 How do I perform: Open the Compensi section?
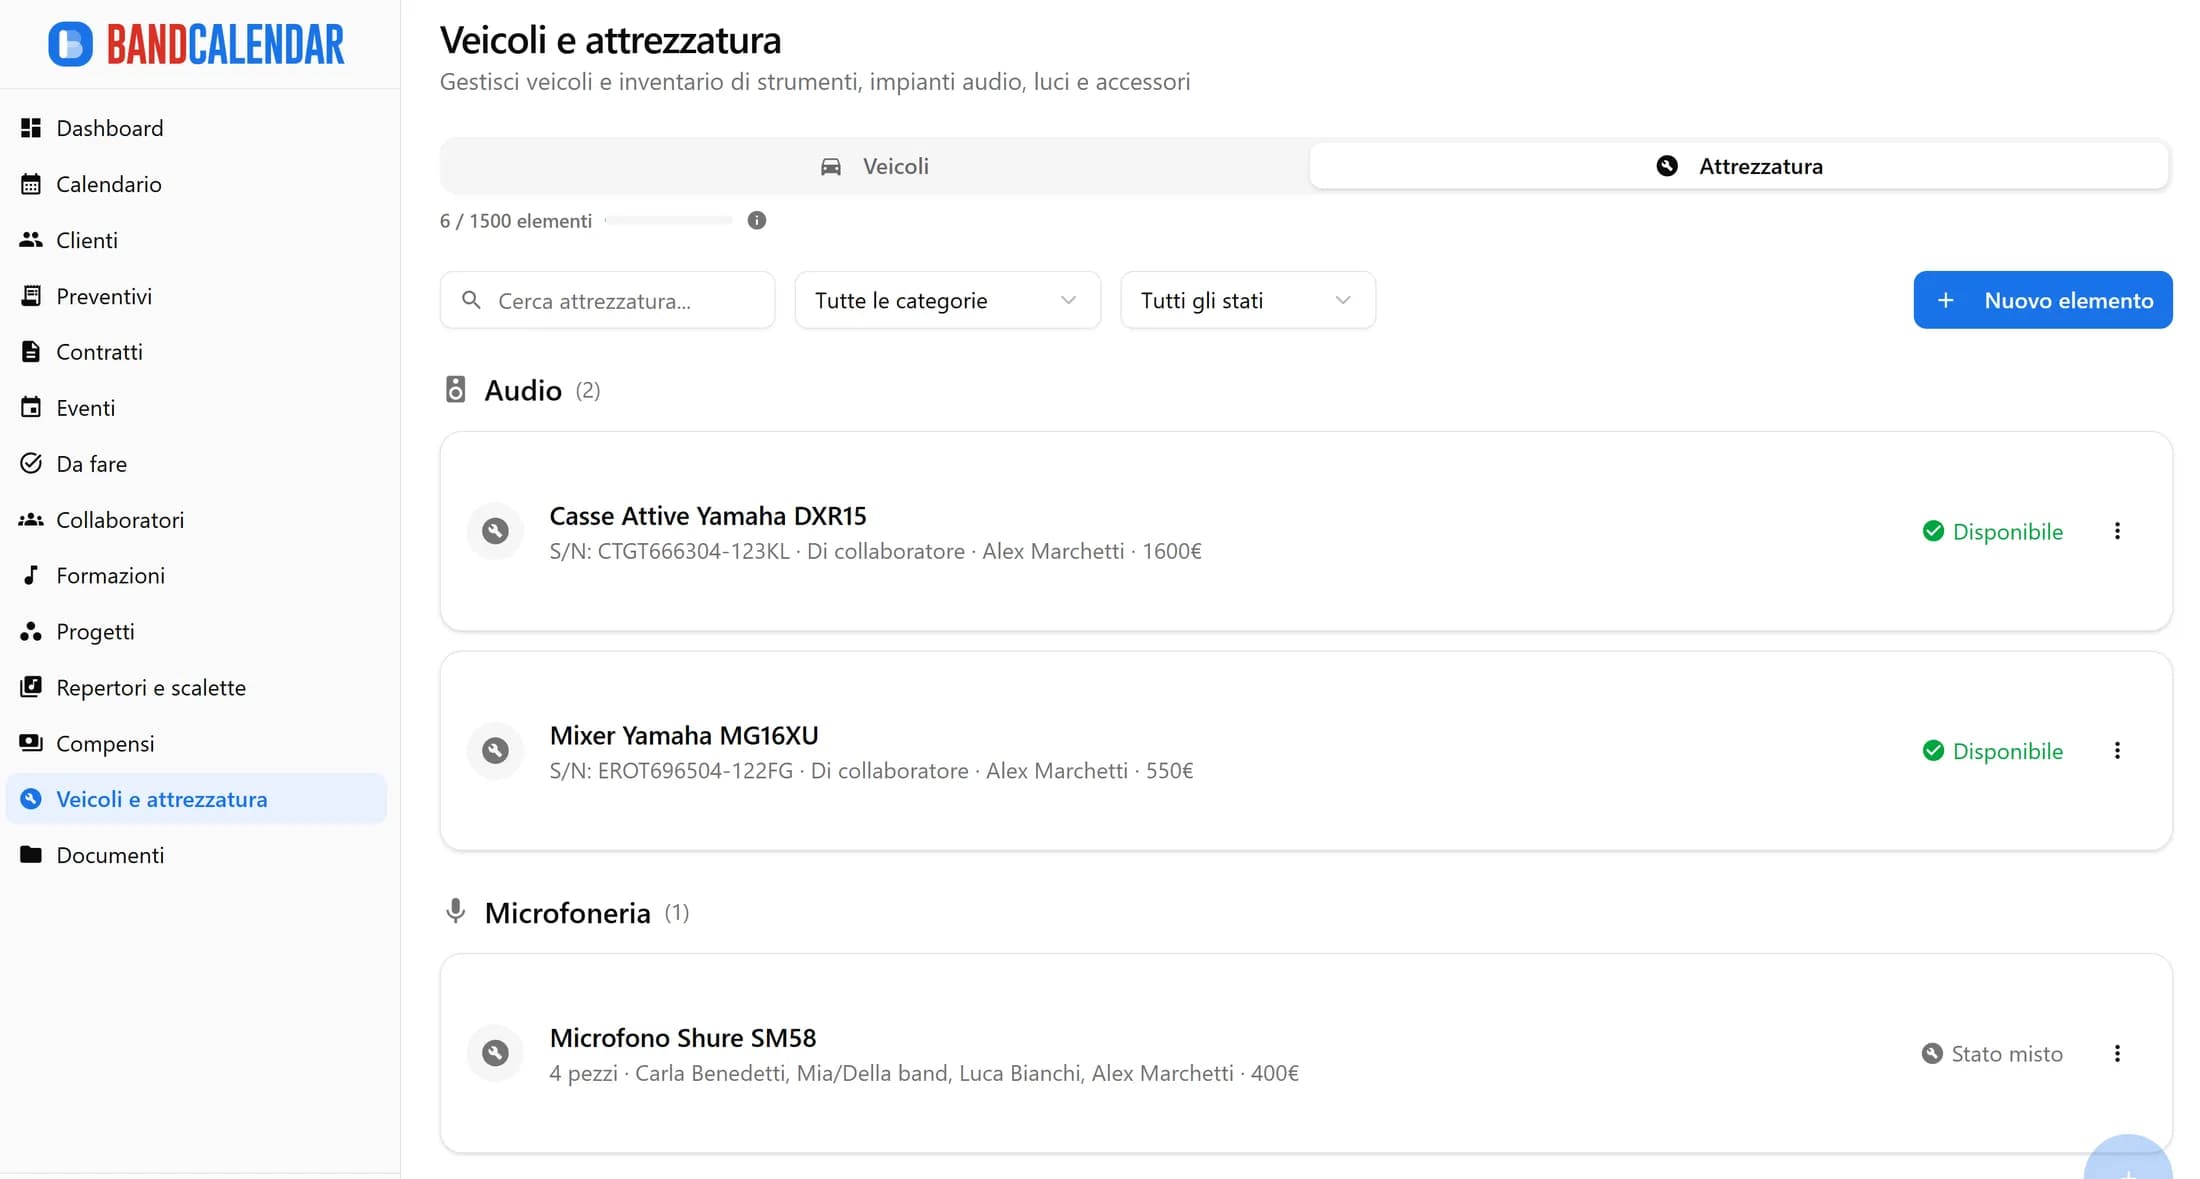105,743
